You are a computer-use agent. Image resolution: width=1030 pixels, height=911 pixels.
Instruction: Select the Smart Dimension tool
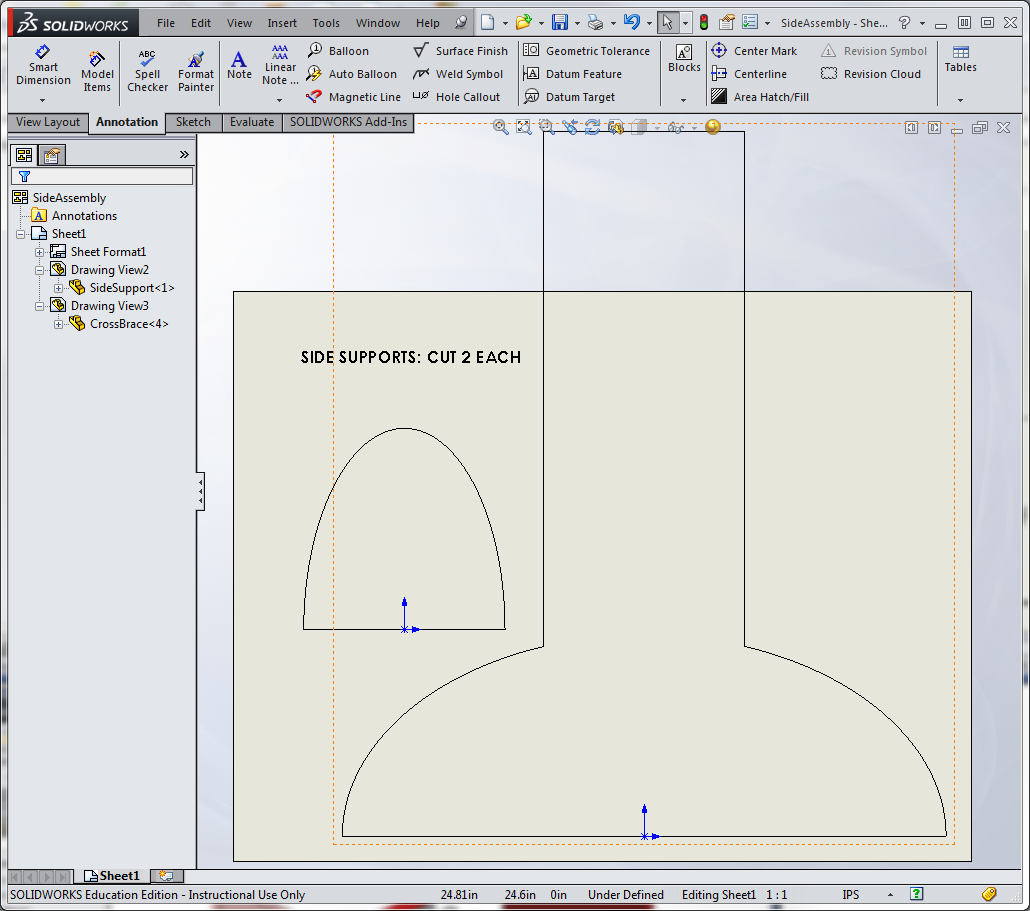[43, 65]
